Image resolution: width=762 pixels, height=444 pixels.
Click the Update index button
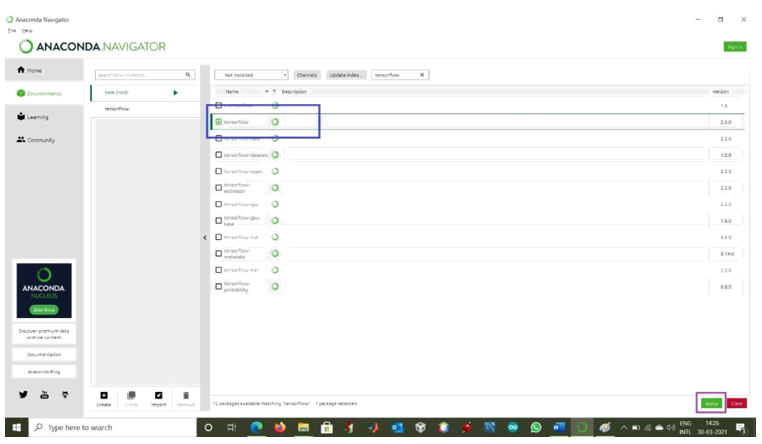click(x=346, y=75)
